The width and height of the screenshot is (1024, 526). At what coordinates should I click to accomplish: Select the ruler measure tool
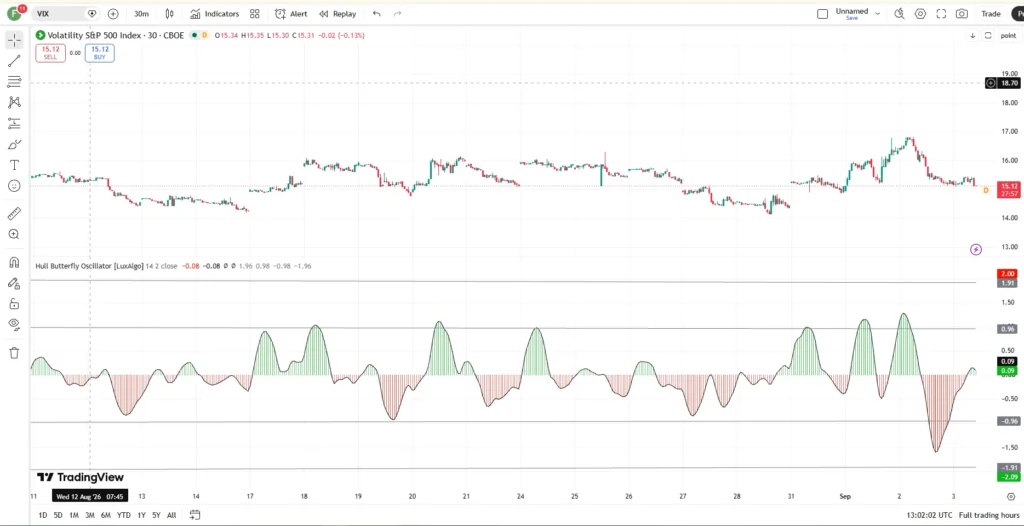point(14,214)
